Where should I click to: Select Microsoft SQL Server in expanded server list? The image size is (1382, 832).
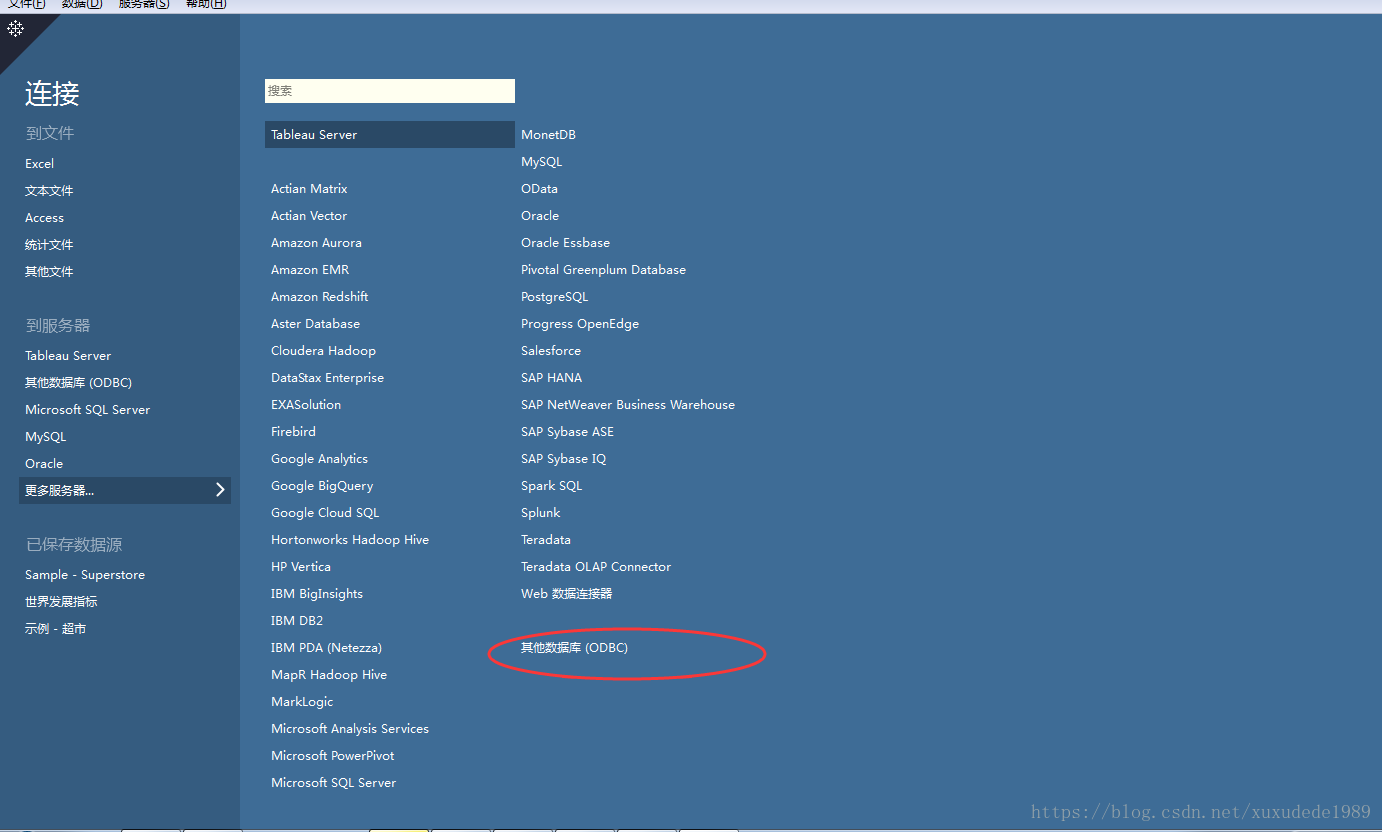[333, 783]
